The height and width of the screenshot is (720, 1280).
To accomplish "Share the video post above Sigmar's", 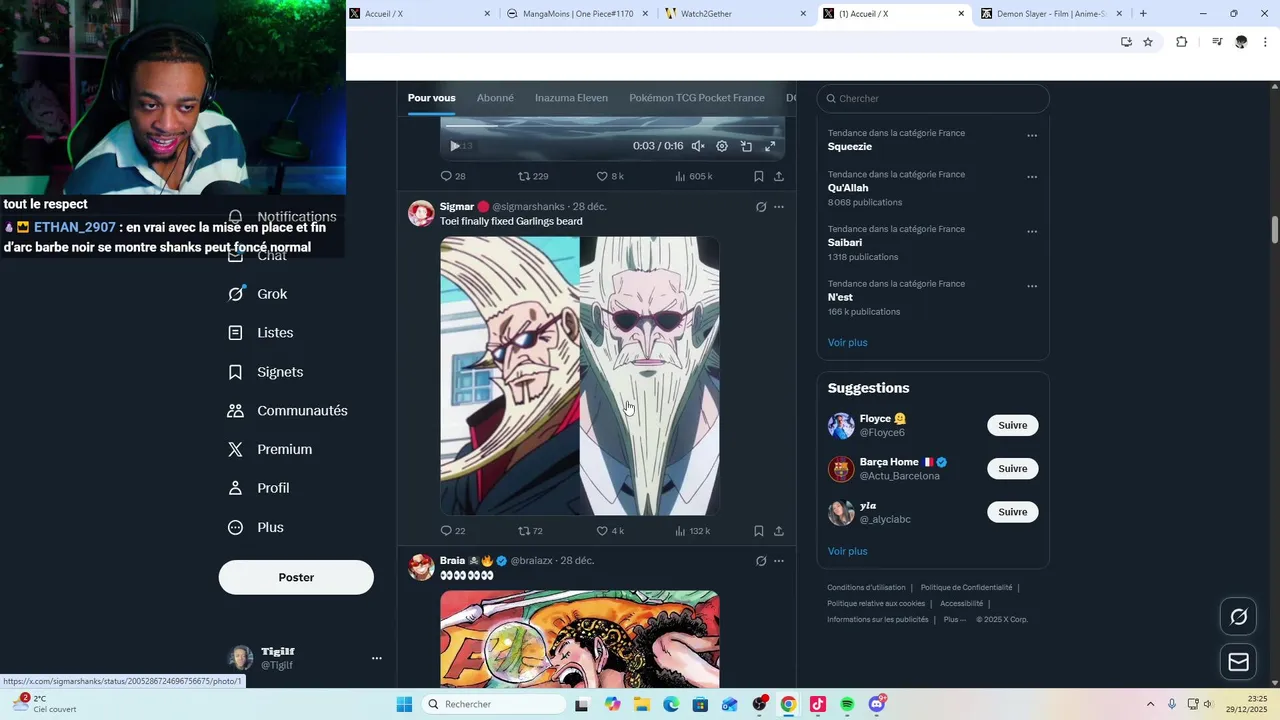I will (778, 176).
